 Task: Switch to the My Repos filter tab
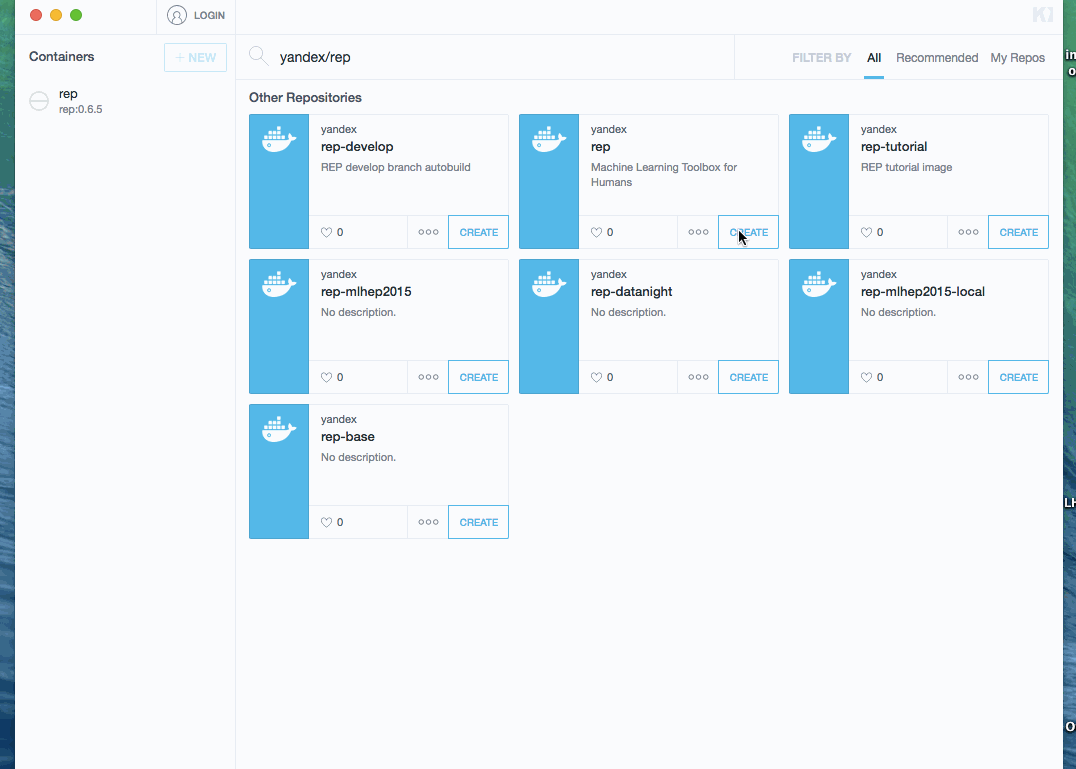[x=1017, y=58]
